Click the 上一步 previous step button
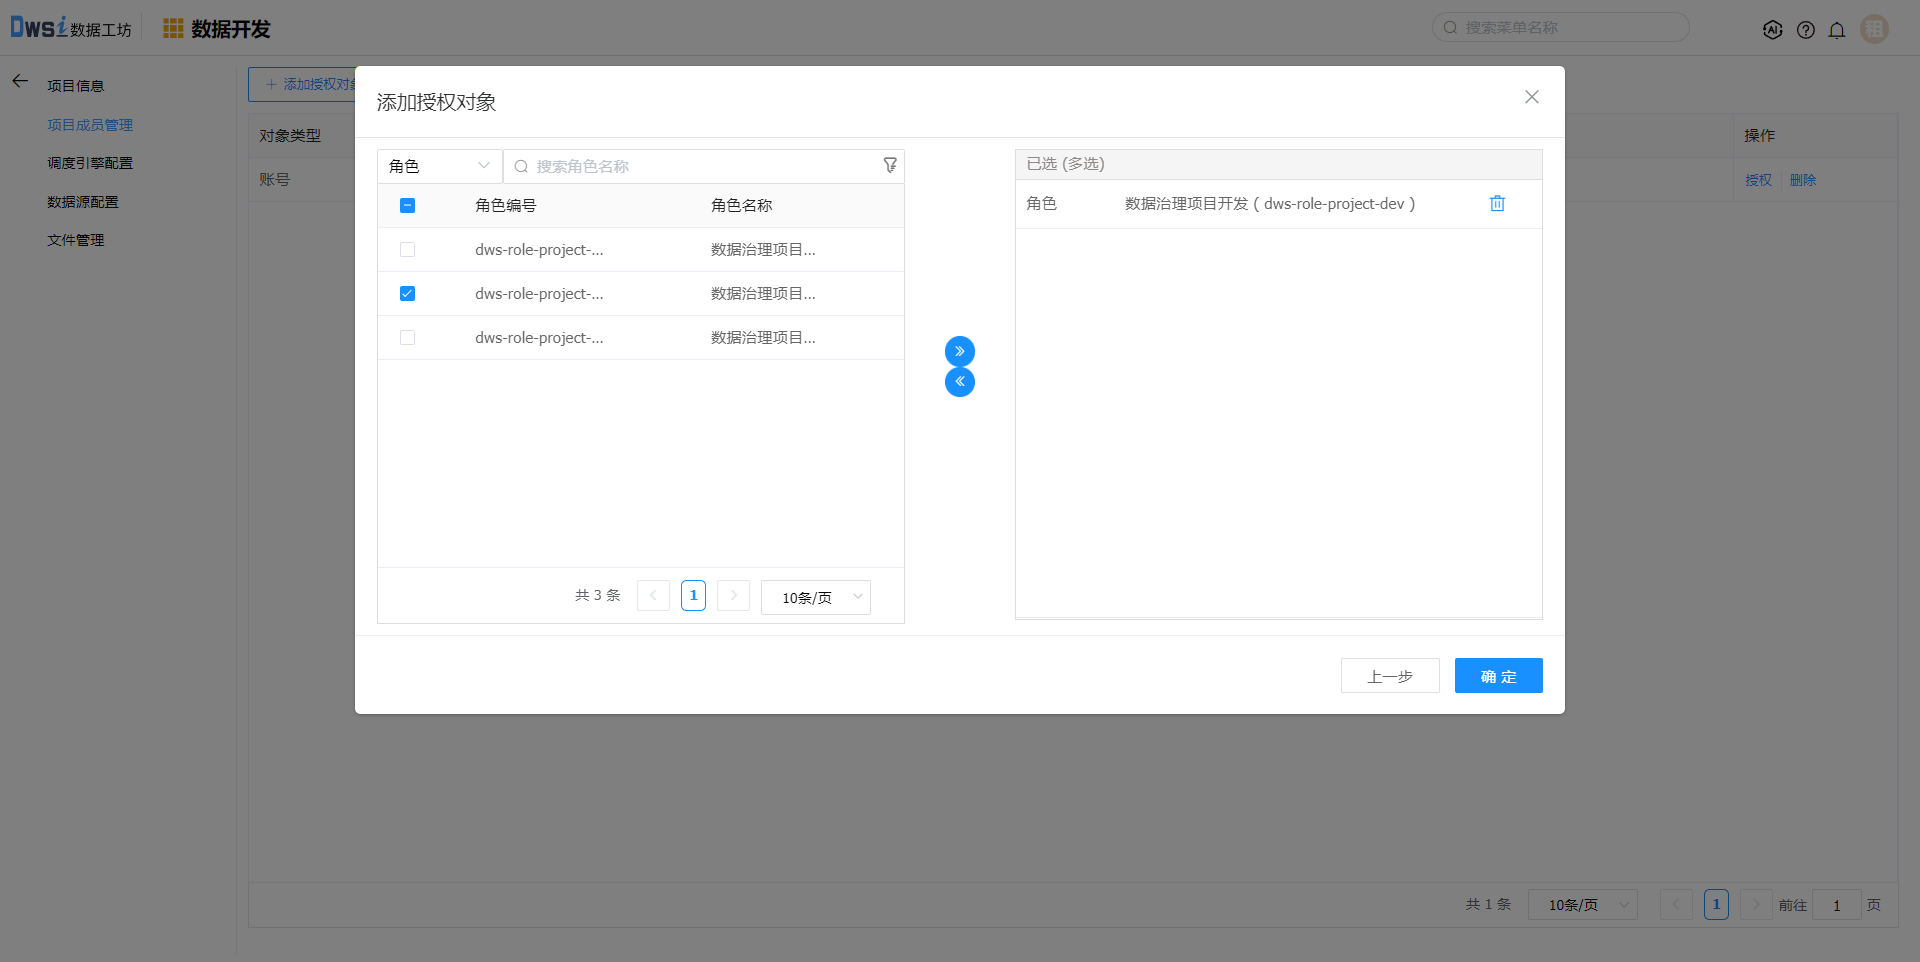The height and width of the screenshot is (962, 1920). [x=1390, y=676]
